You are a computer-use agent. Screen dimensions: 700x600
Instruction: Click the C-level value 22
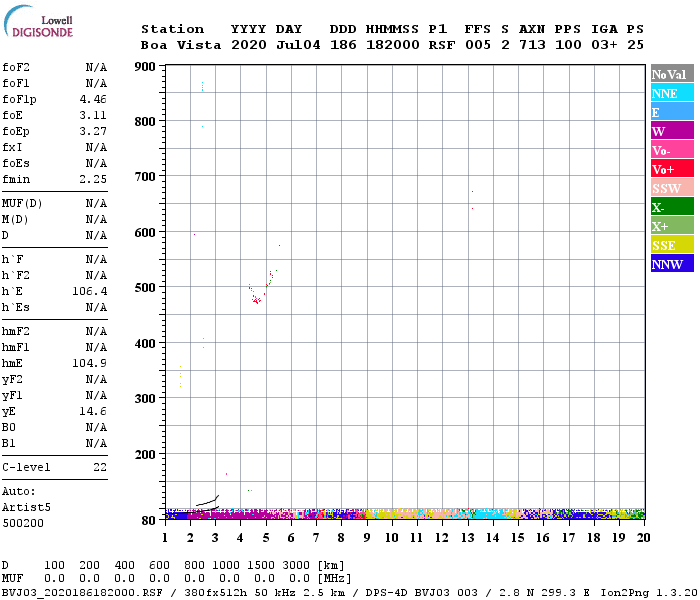[x=100, y=467]
